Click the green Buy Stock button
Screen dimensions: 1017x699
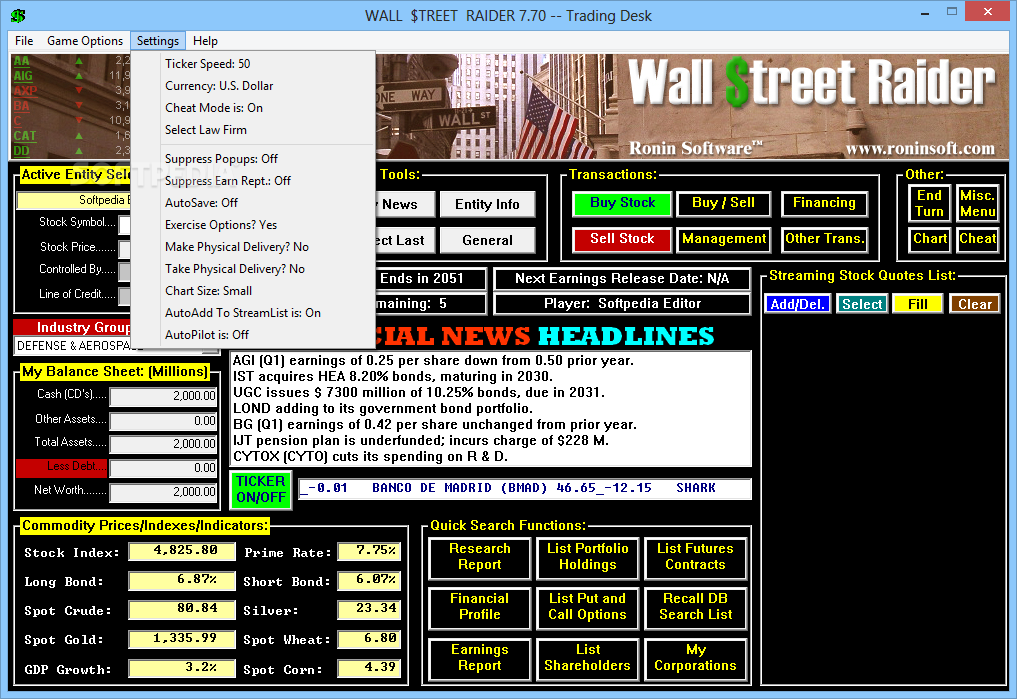[x=622, y=203]
